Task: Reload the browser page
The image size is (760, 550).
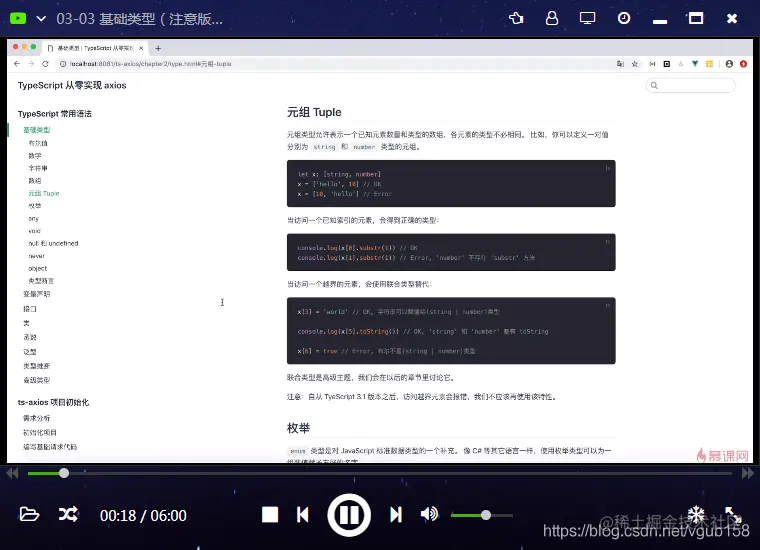Action: pos(45,63)
